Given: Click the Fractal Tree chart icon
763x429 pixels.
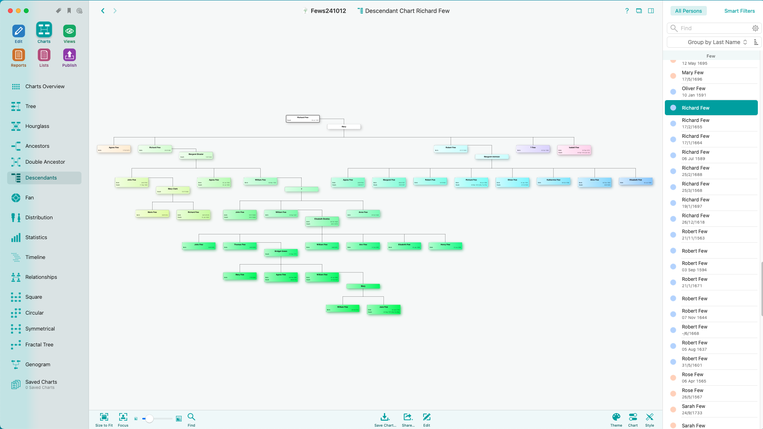Looking at the screenshot, I should coord(16,345).
